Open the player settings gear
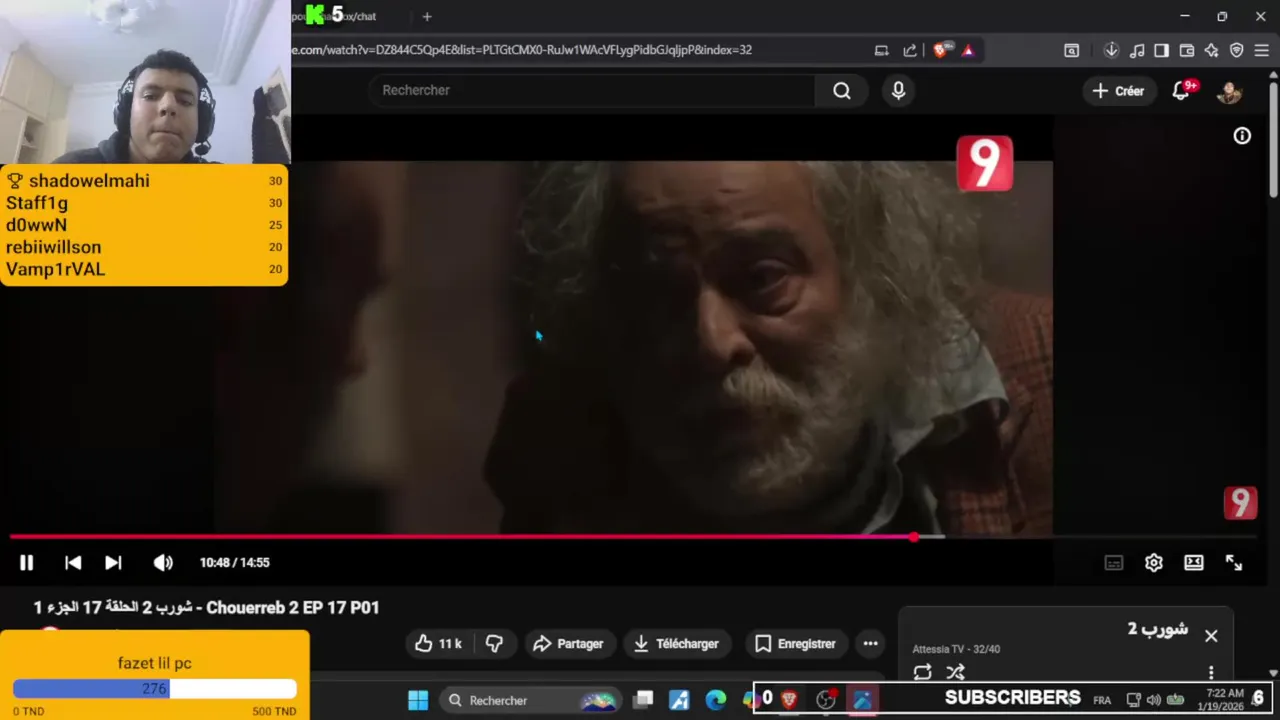1280x720 pixels. (x=1154, y=563)
